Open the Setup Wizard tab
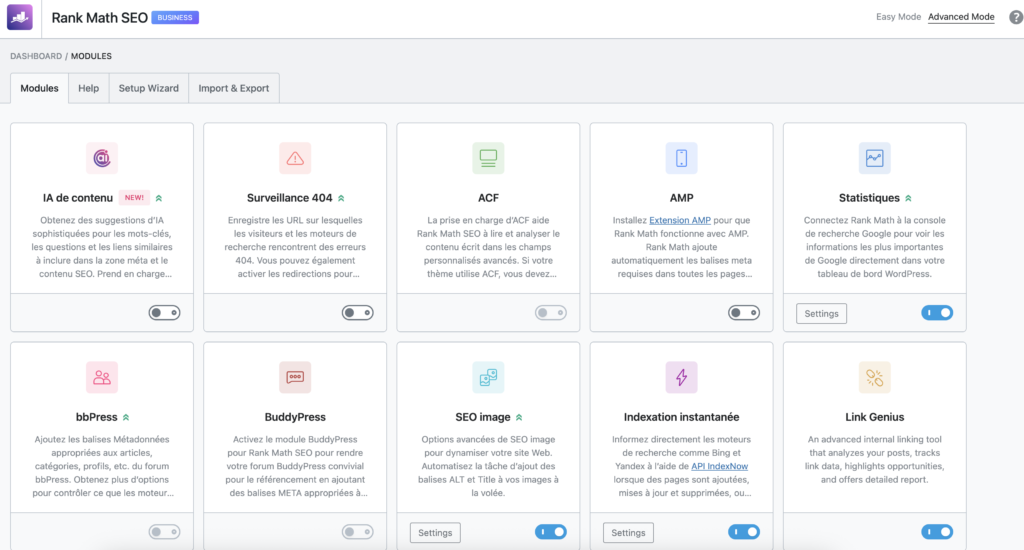The image size is (1024, 550). tap(149, 88)
